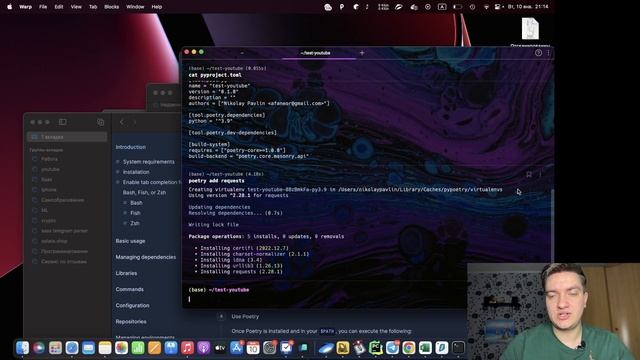Focus the Warp command input line
Viewport: 640px width, 360px height.
point(327,299)
